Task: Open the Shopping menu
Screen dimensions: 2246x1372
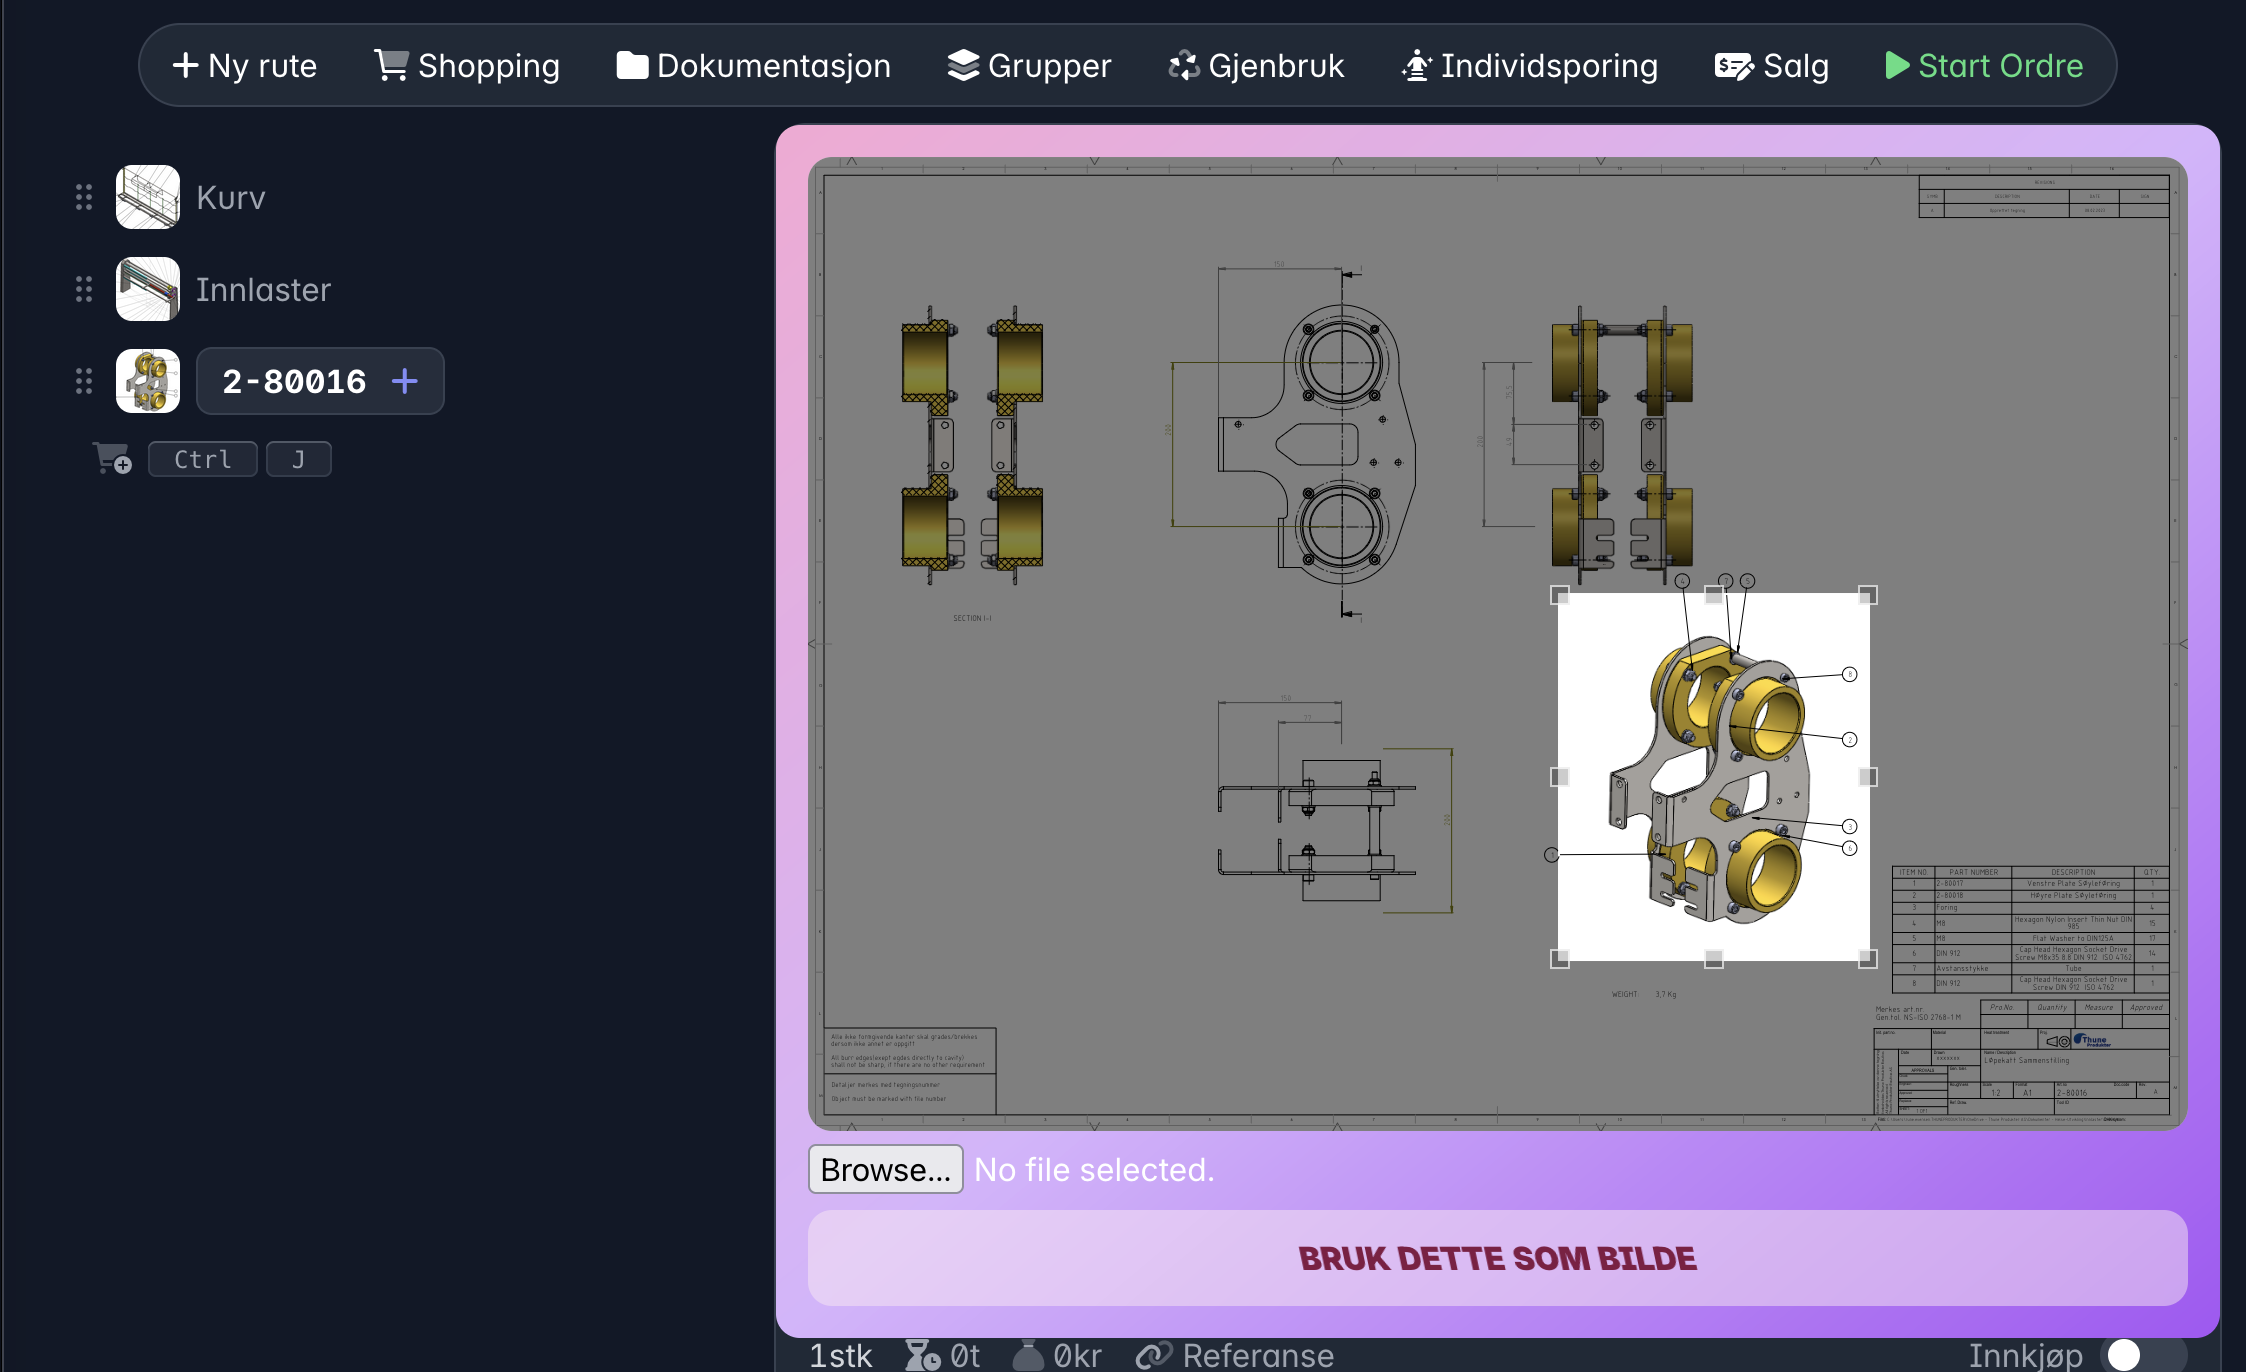Action: coord(467,66)
